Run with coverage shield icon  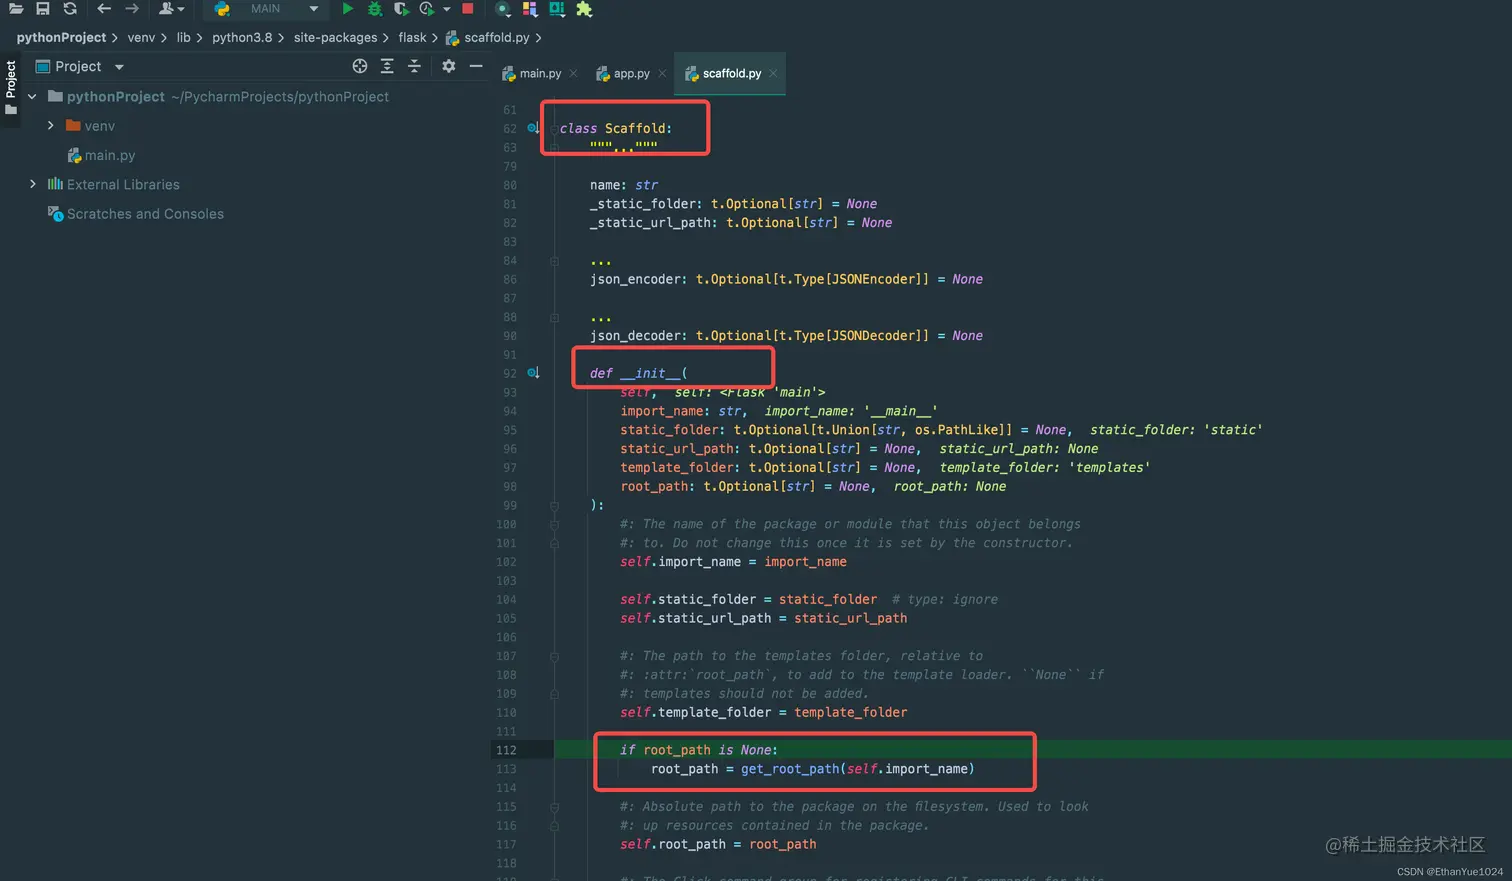click(401, 9)
